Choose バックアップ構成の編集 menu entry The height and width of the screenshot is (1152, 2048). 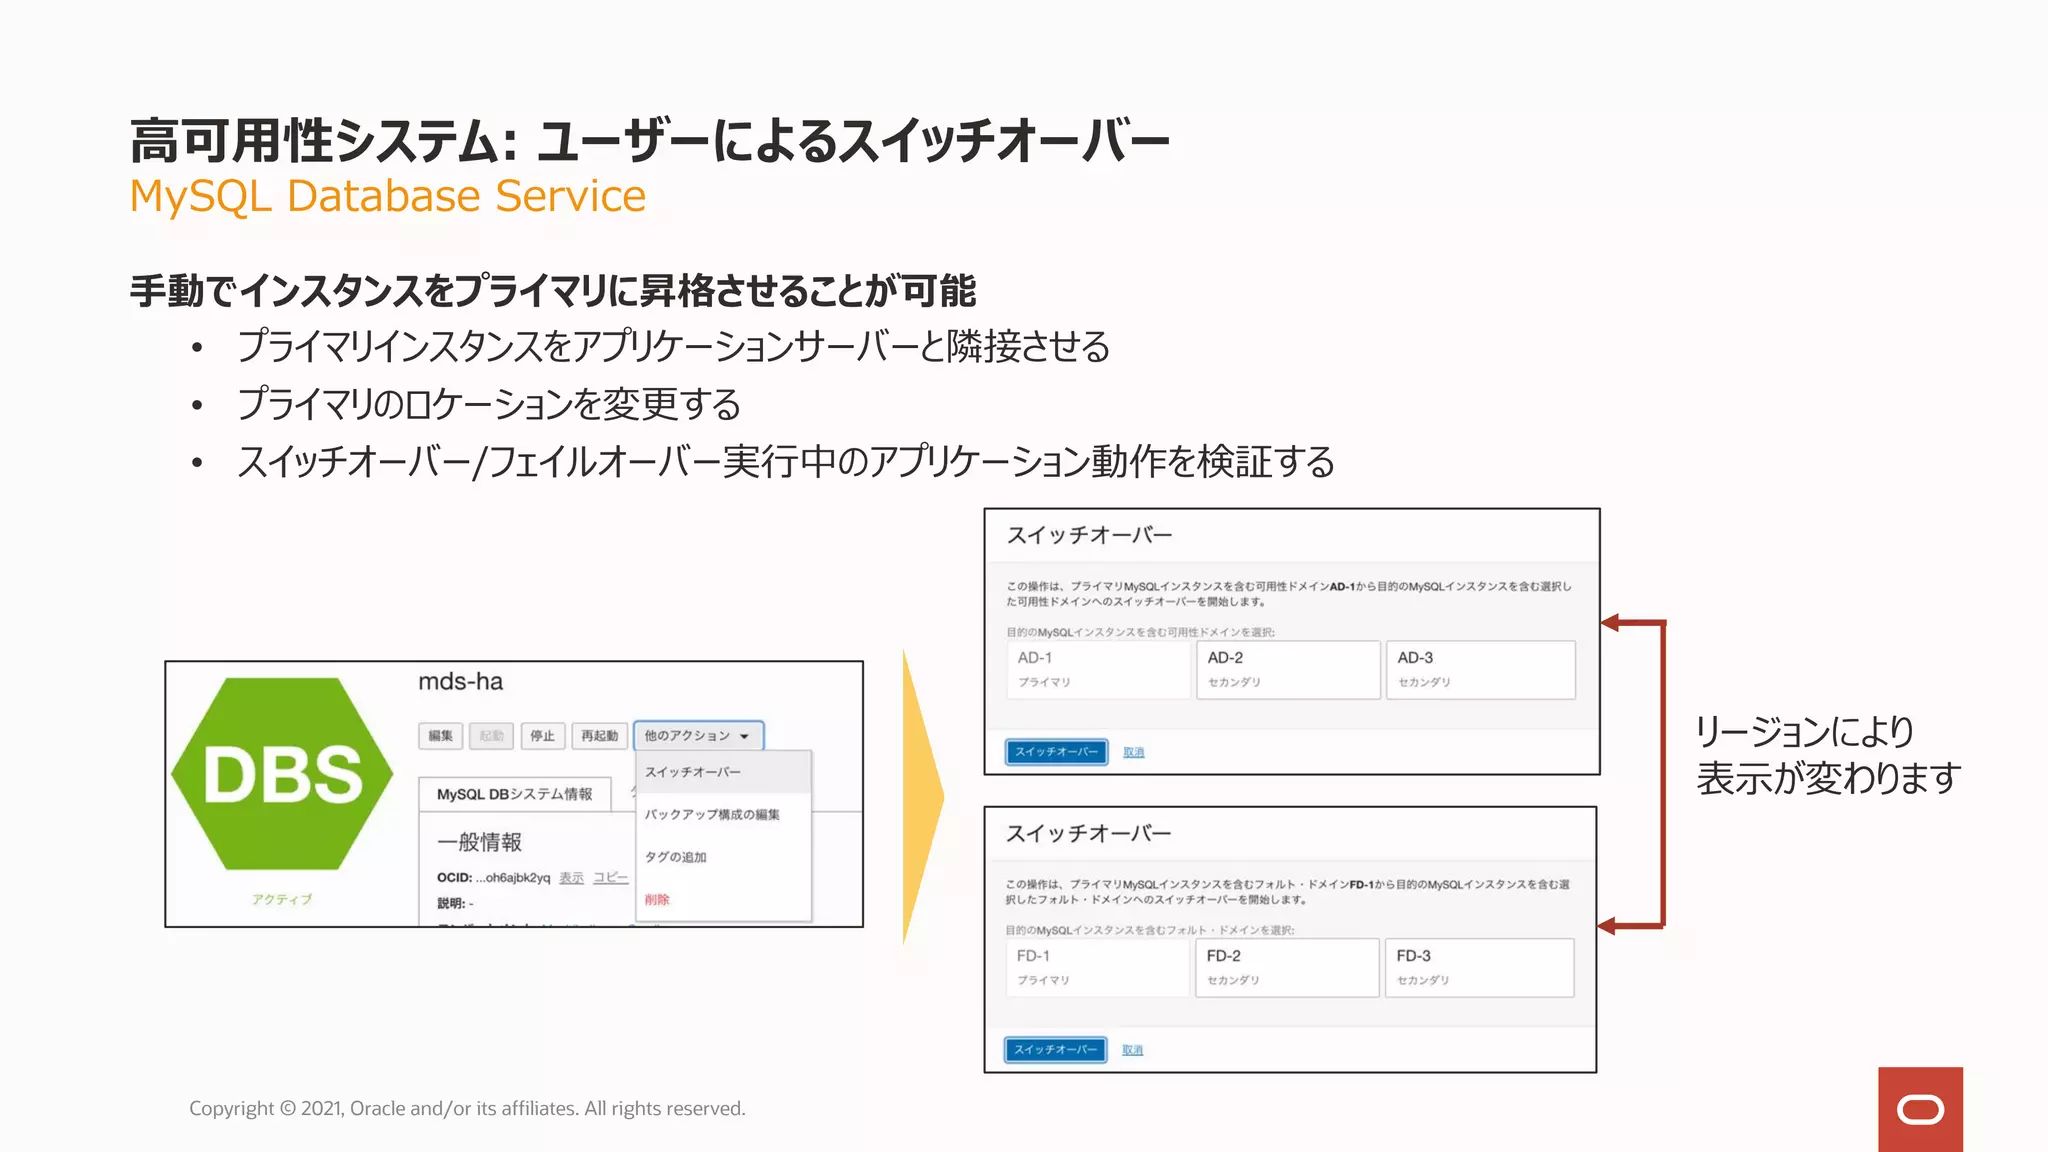722,814
